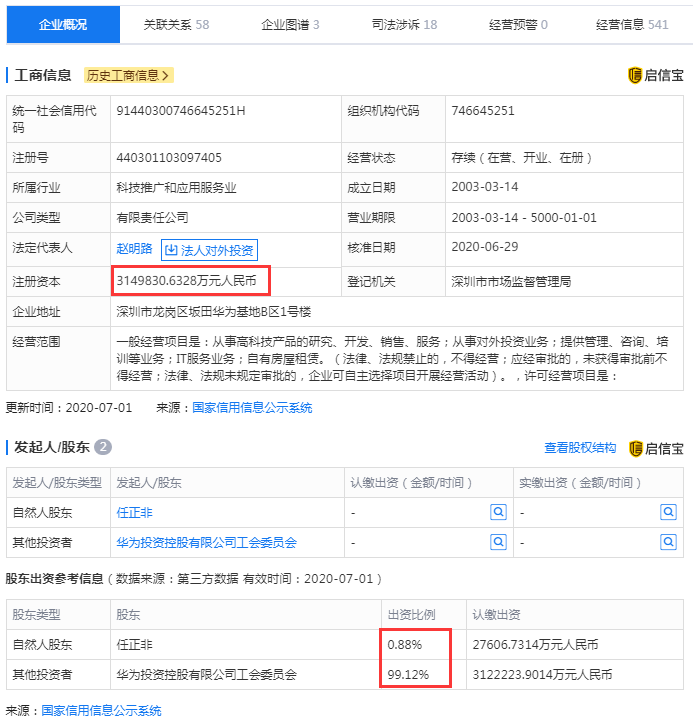Open shareholder 任正非 link

click(134, 512)
